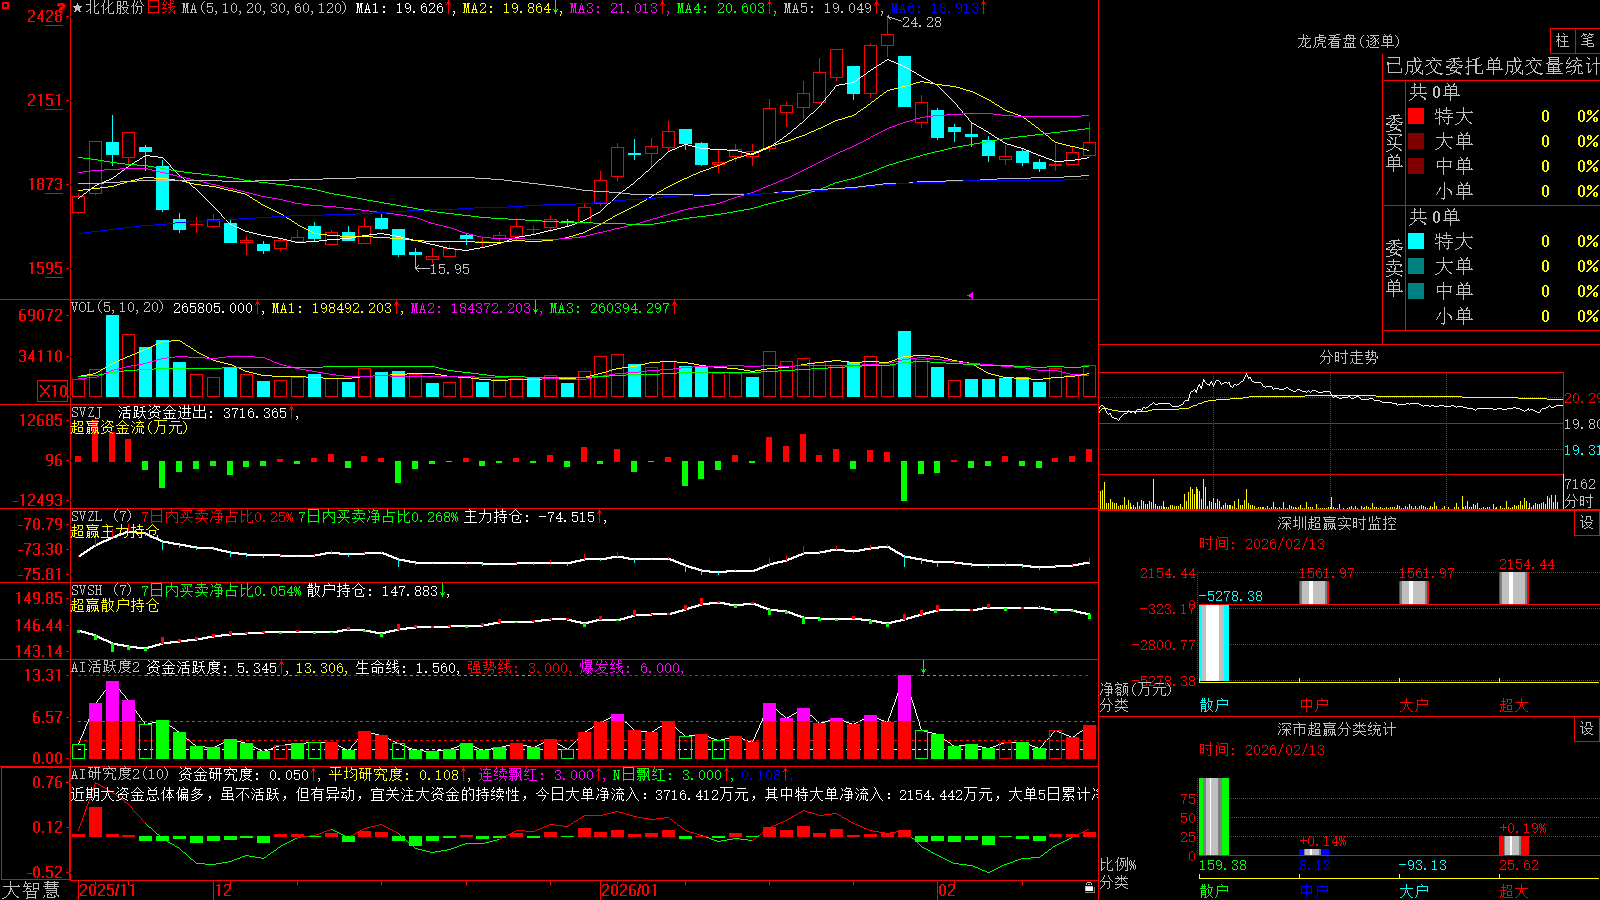The image size is (1600, 900).
Task: Click the -5278.38 散户 bar in 实时监控
Action: pos(1214,643)
